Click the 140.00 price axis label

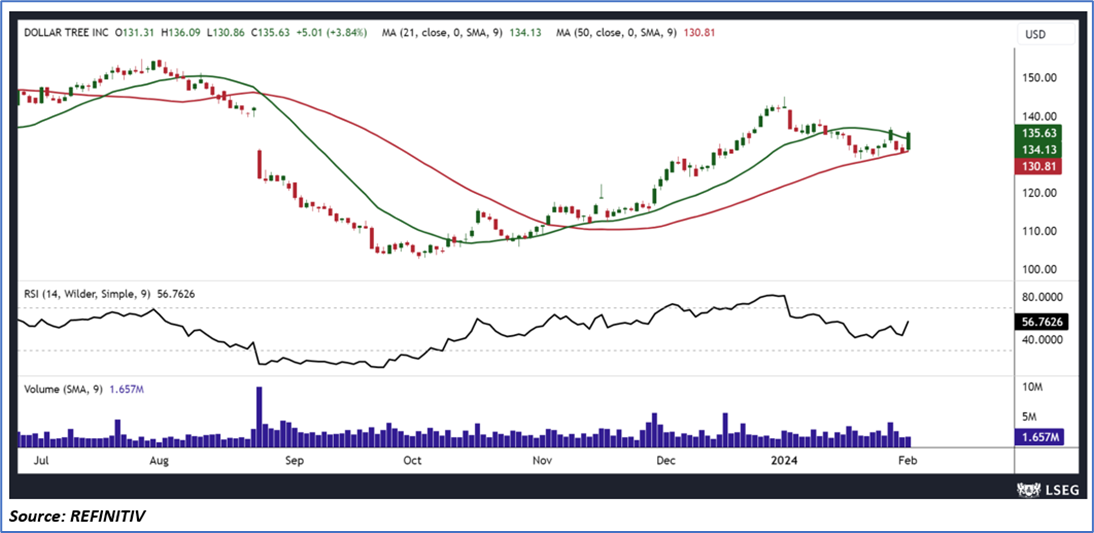point(1042,117)
